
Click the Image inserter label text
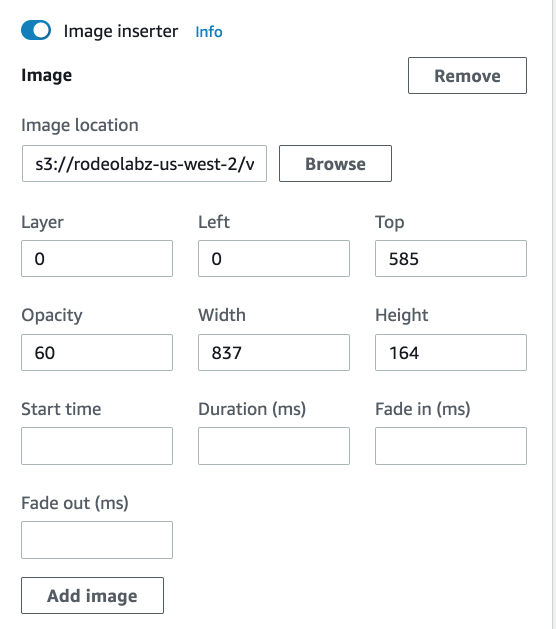click(x=121, y=31)
